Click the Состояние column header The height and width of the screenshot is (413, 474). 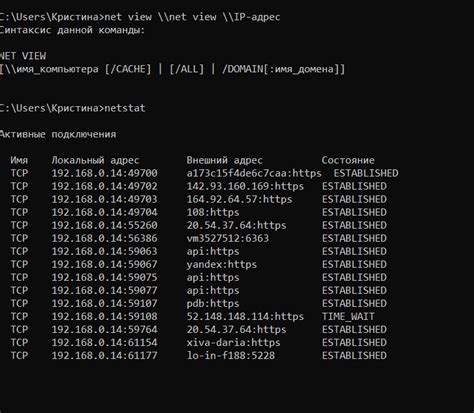click(348, 160)
